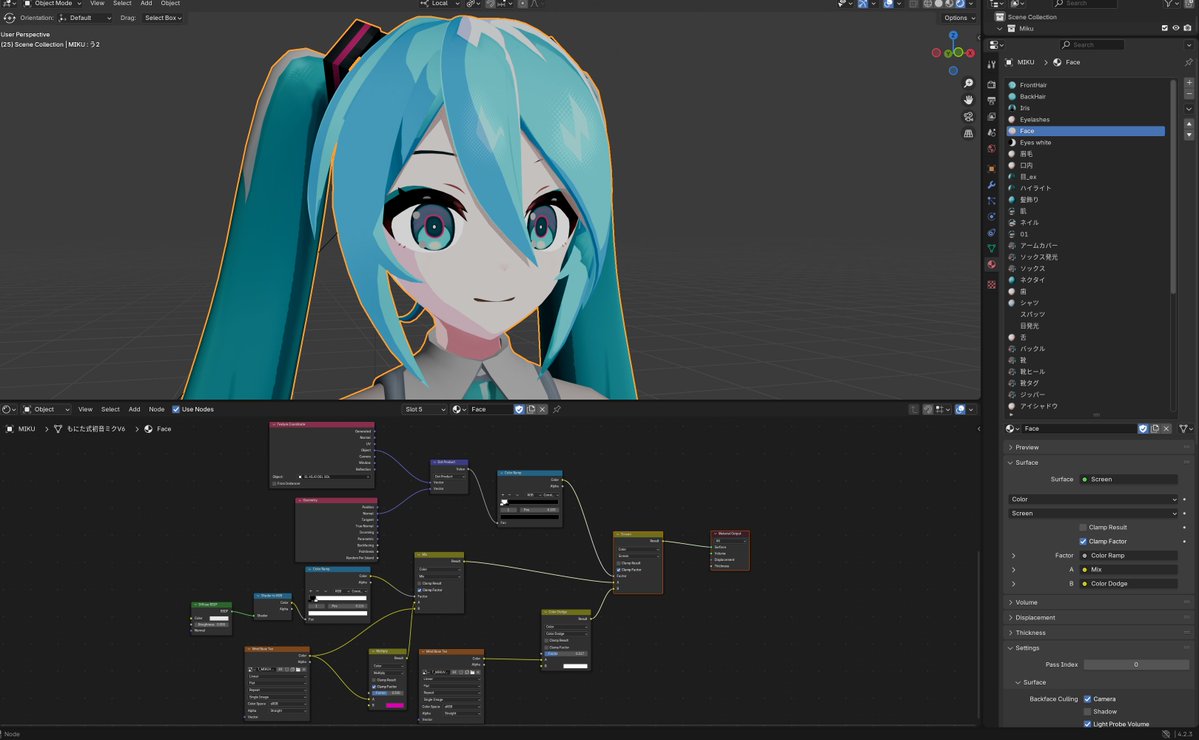The width and height of the screenshot is (1199, 740).
Task: Open the node editor Add menu
Action: pos(135,409)
